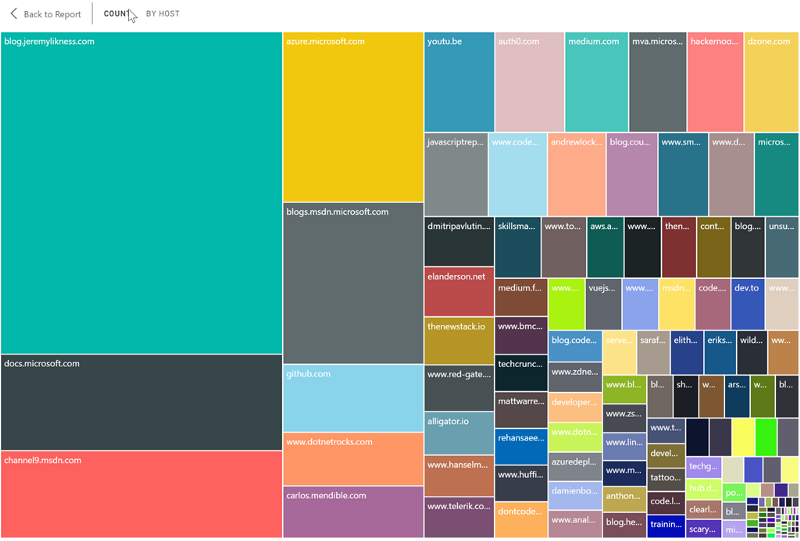Viewport: 800px width, 541px height.
Task: Select the blue dev.to tile
Action: click(x=748, y=305)
